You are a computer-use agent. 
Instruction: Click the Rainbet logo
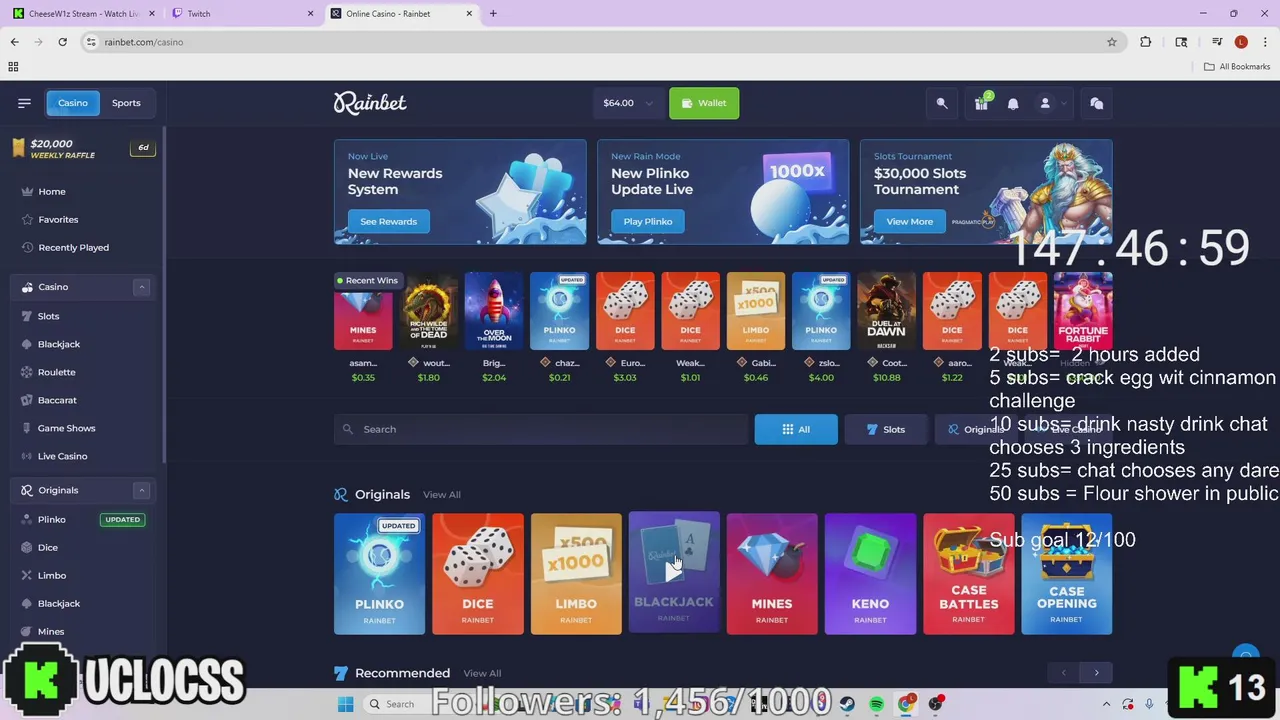[x=370, y=103]
